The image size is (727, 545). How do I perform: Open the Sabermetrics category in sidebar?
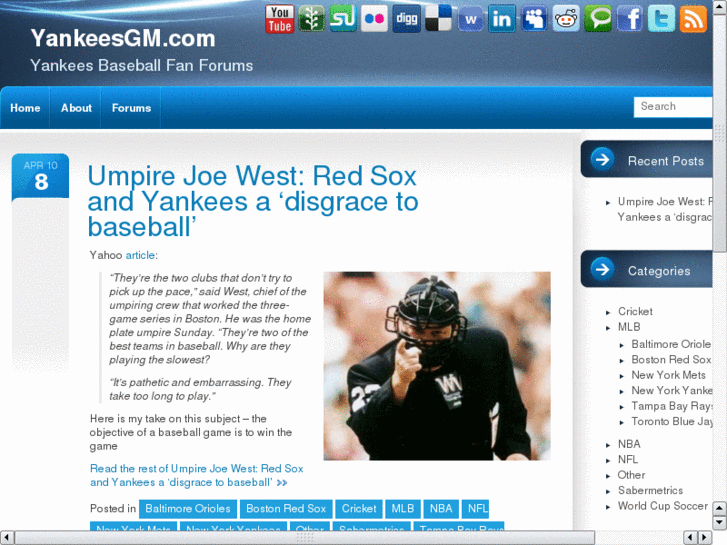[650, 490]
